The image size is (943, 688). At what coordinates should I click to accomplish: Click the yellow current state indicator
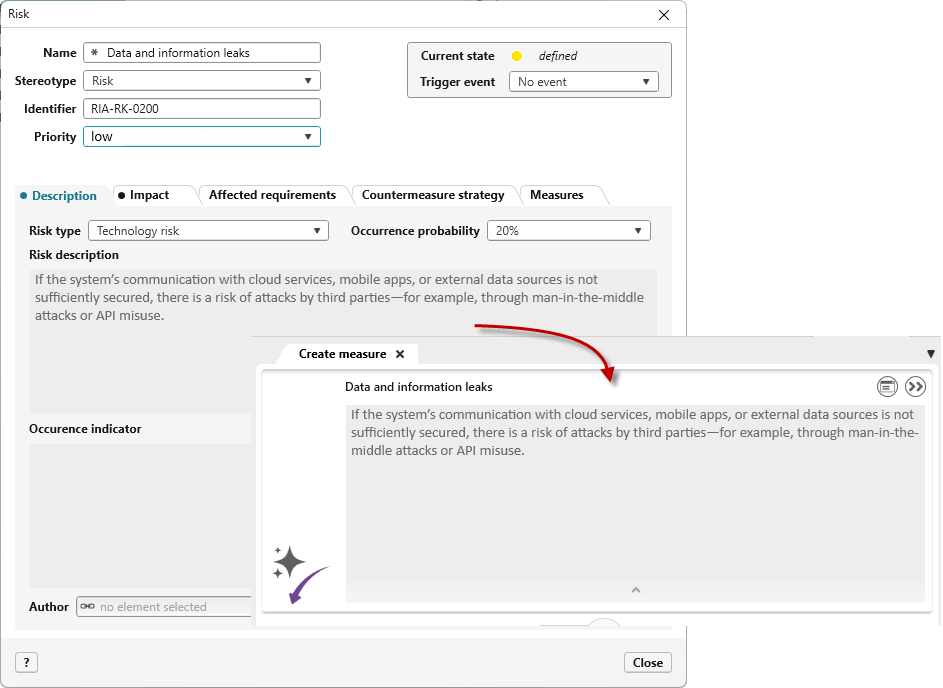[x=516, y=56]
